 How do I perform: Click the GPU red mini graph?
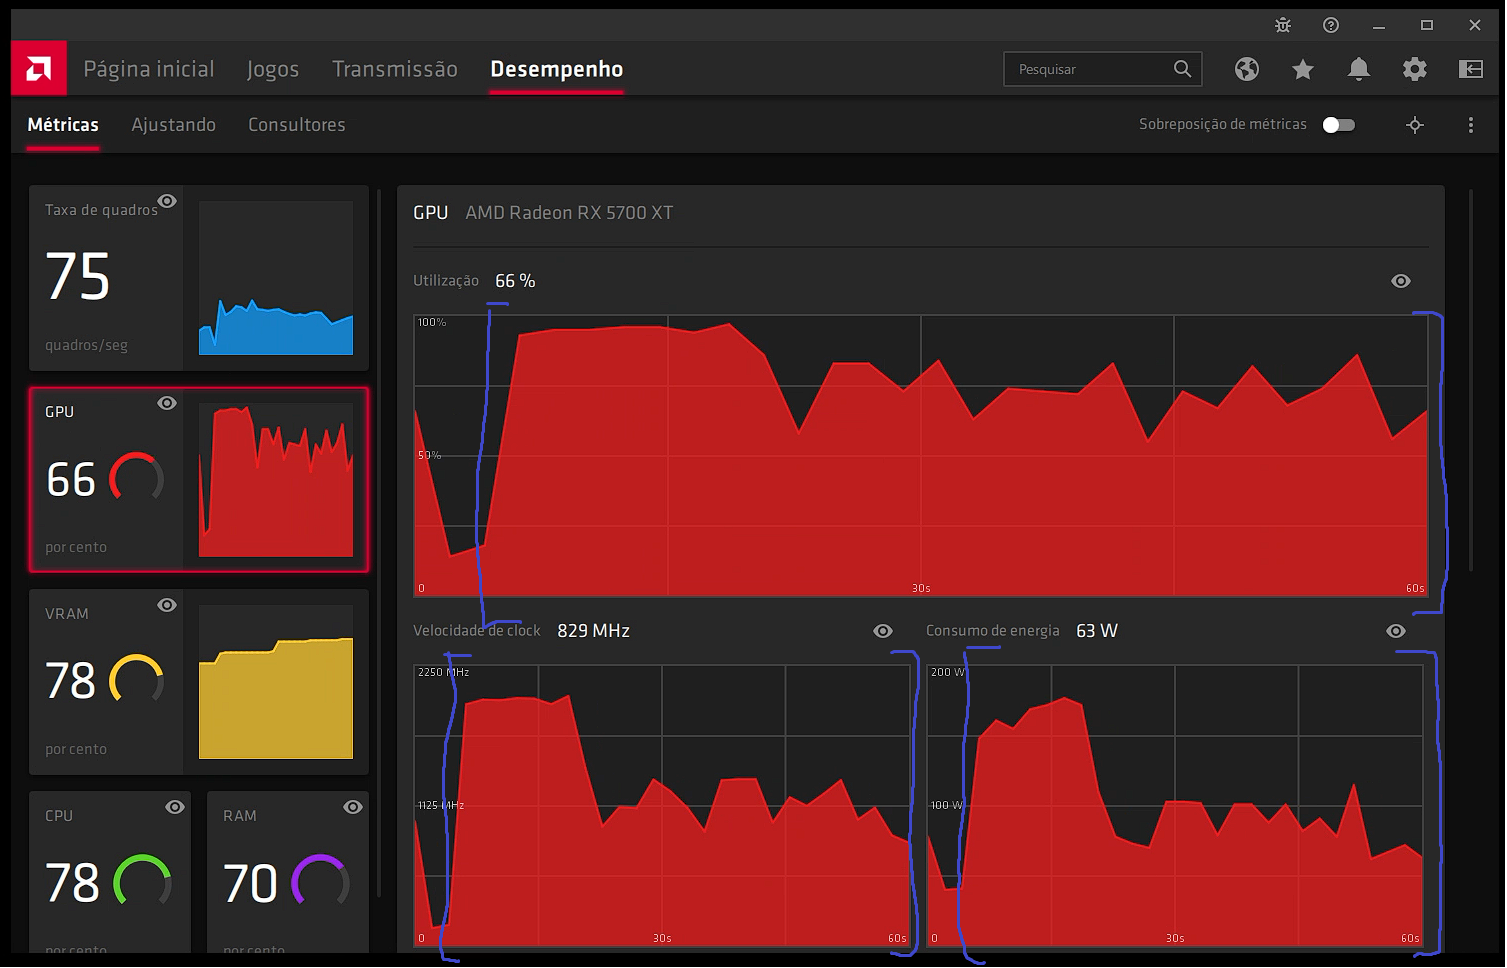tap(276, 480)
